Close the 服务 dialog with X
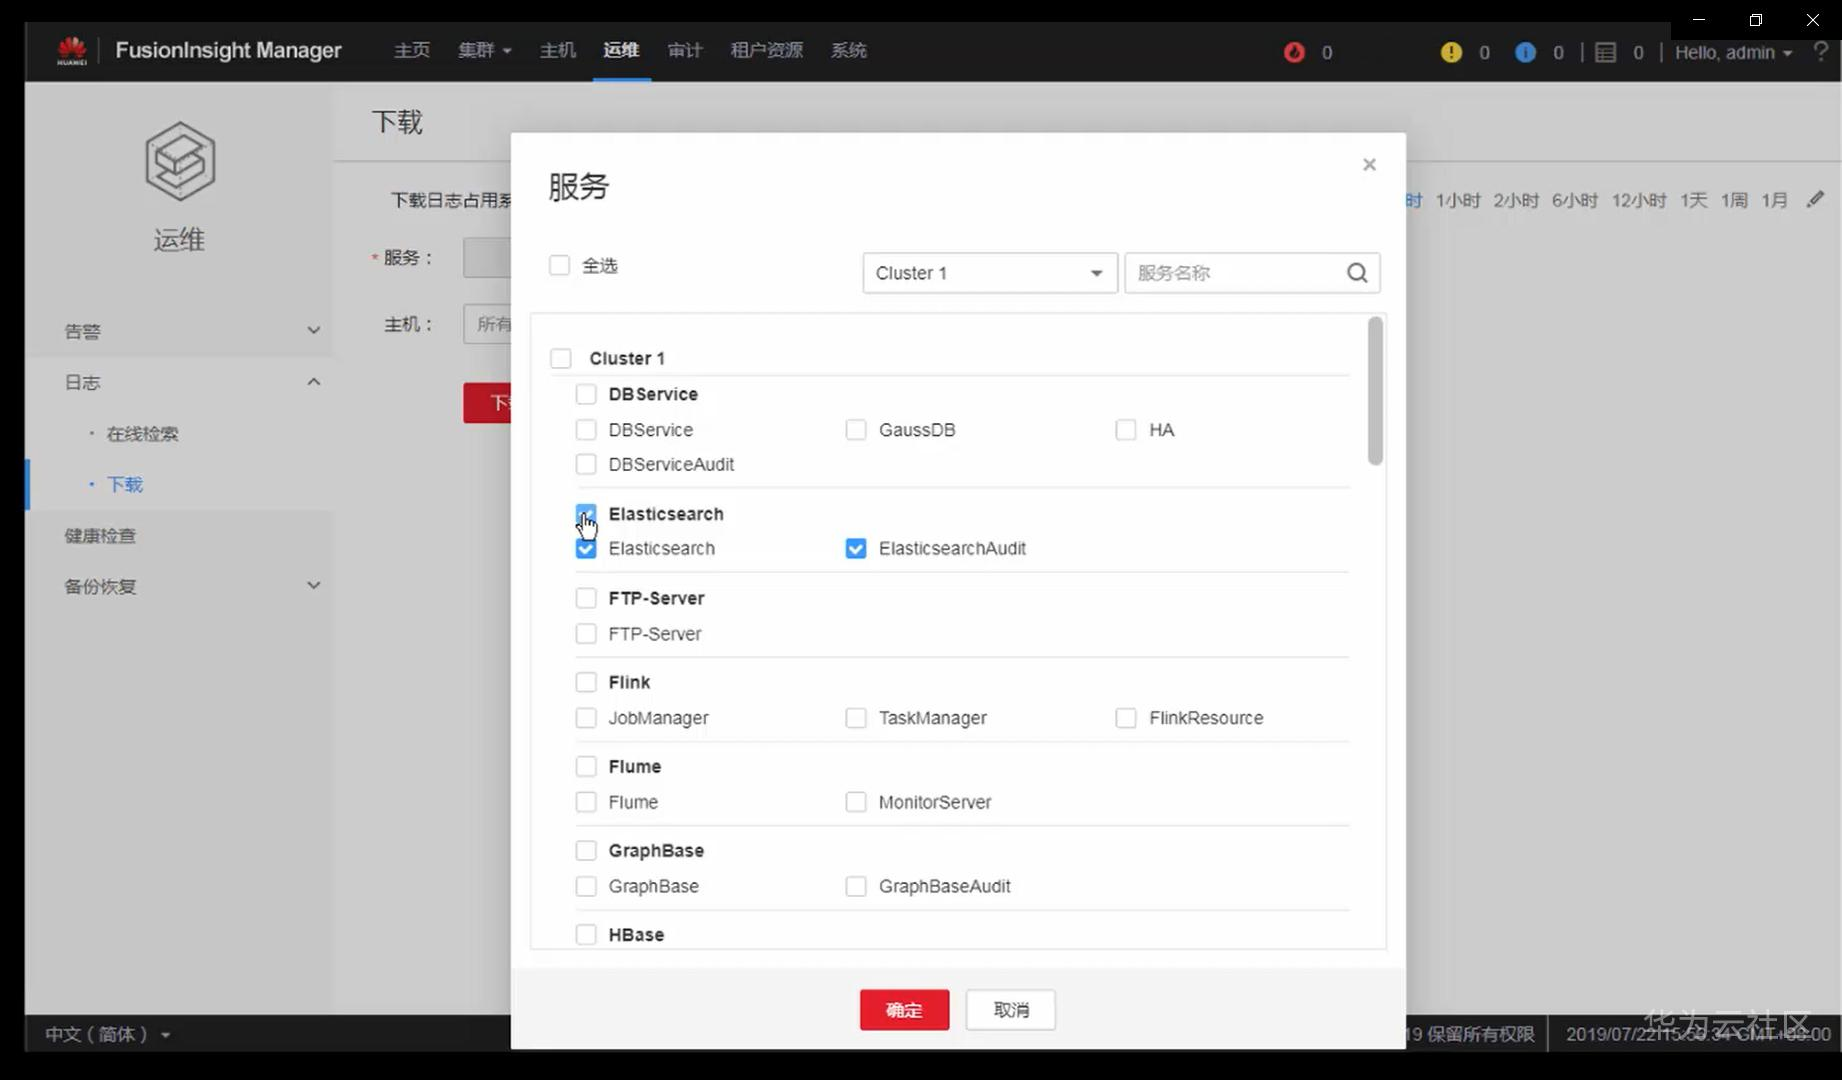The image size is (1842, 1080). (1369, 164)
